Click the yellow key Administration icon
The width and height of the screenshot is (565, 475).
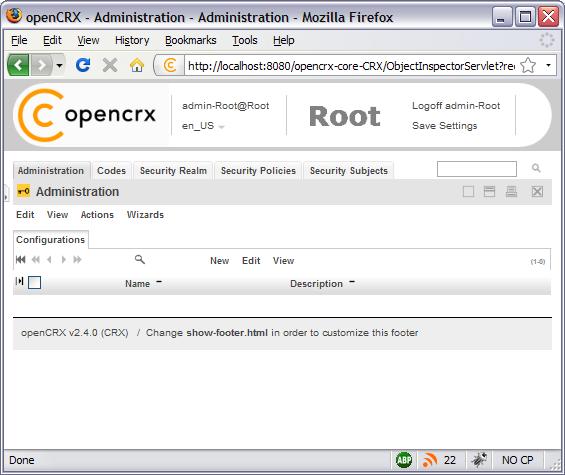click(x=23, y=191)
